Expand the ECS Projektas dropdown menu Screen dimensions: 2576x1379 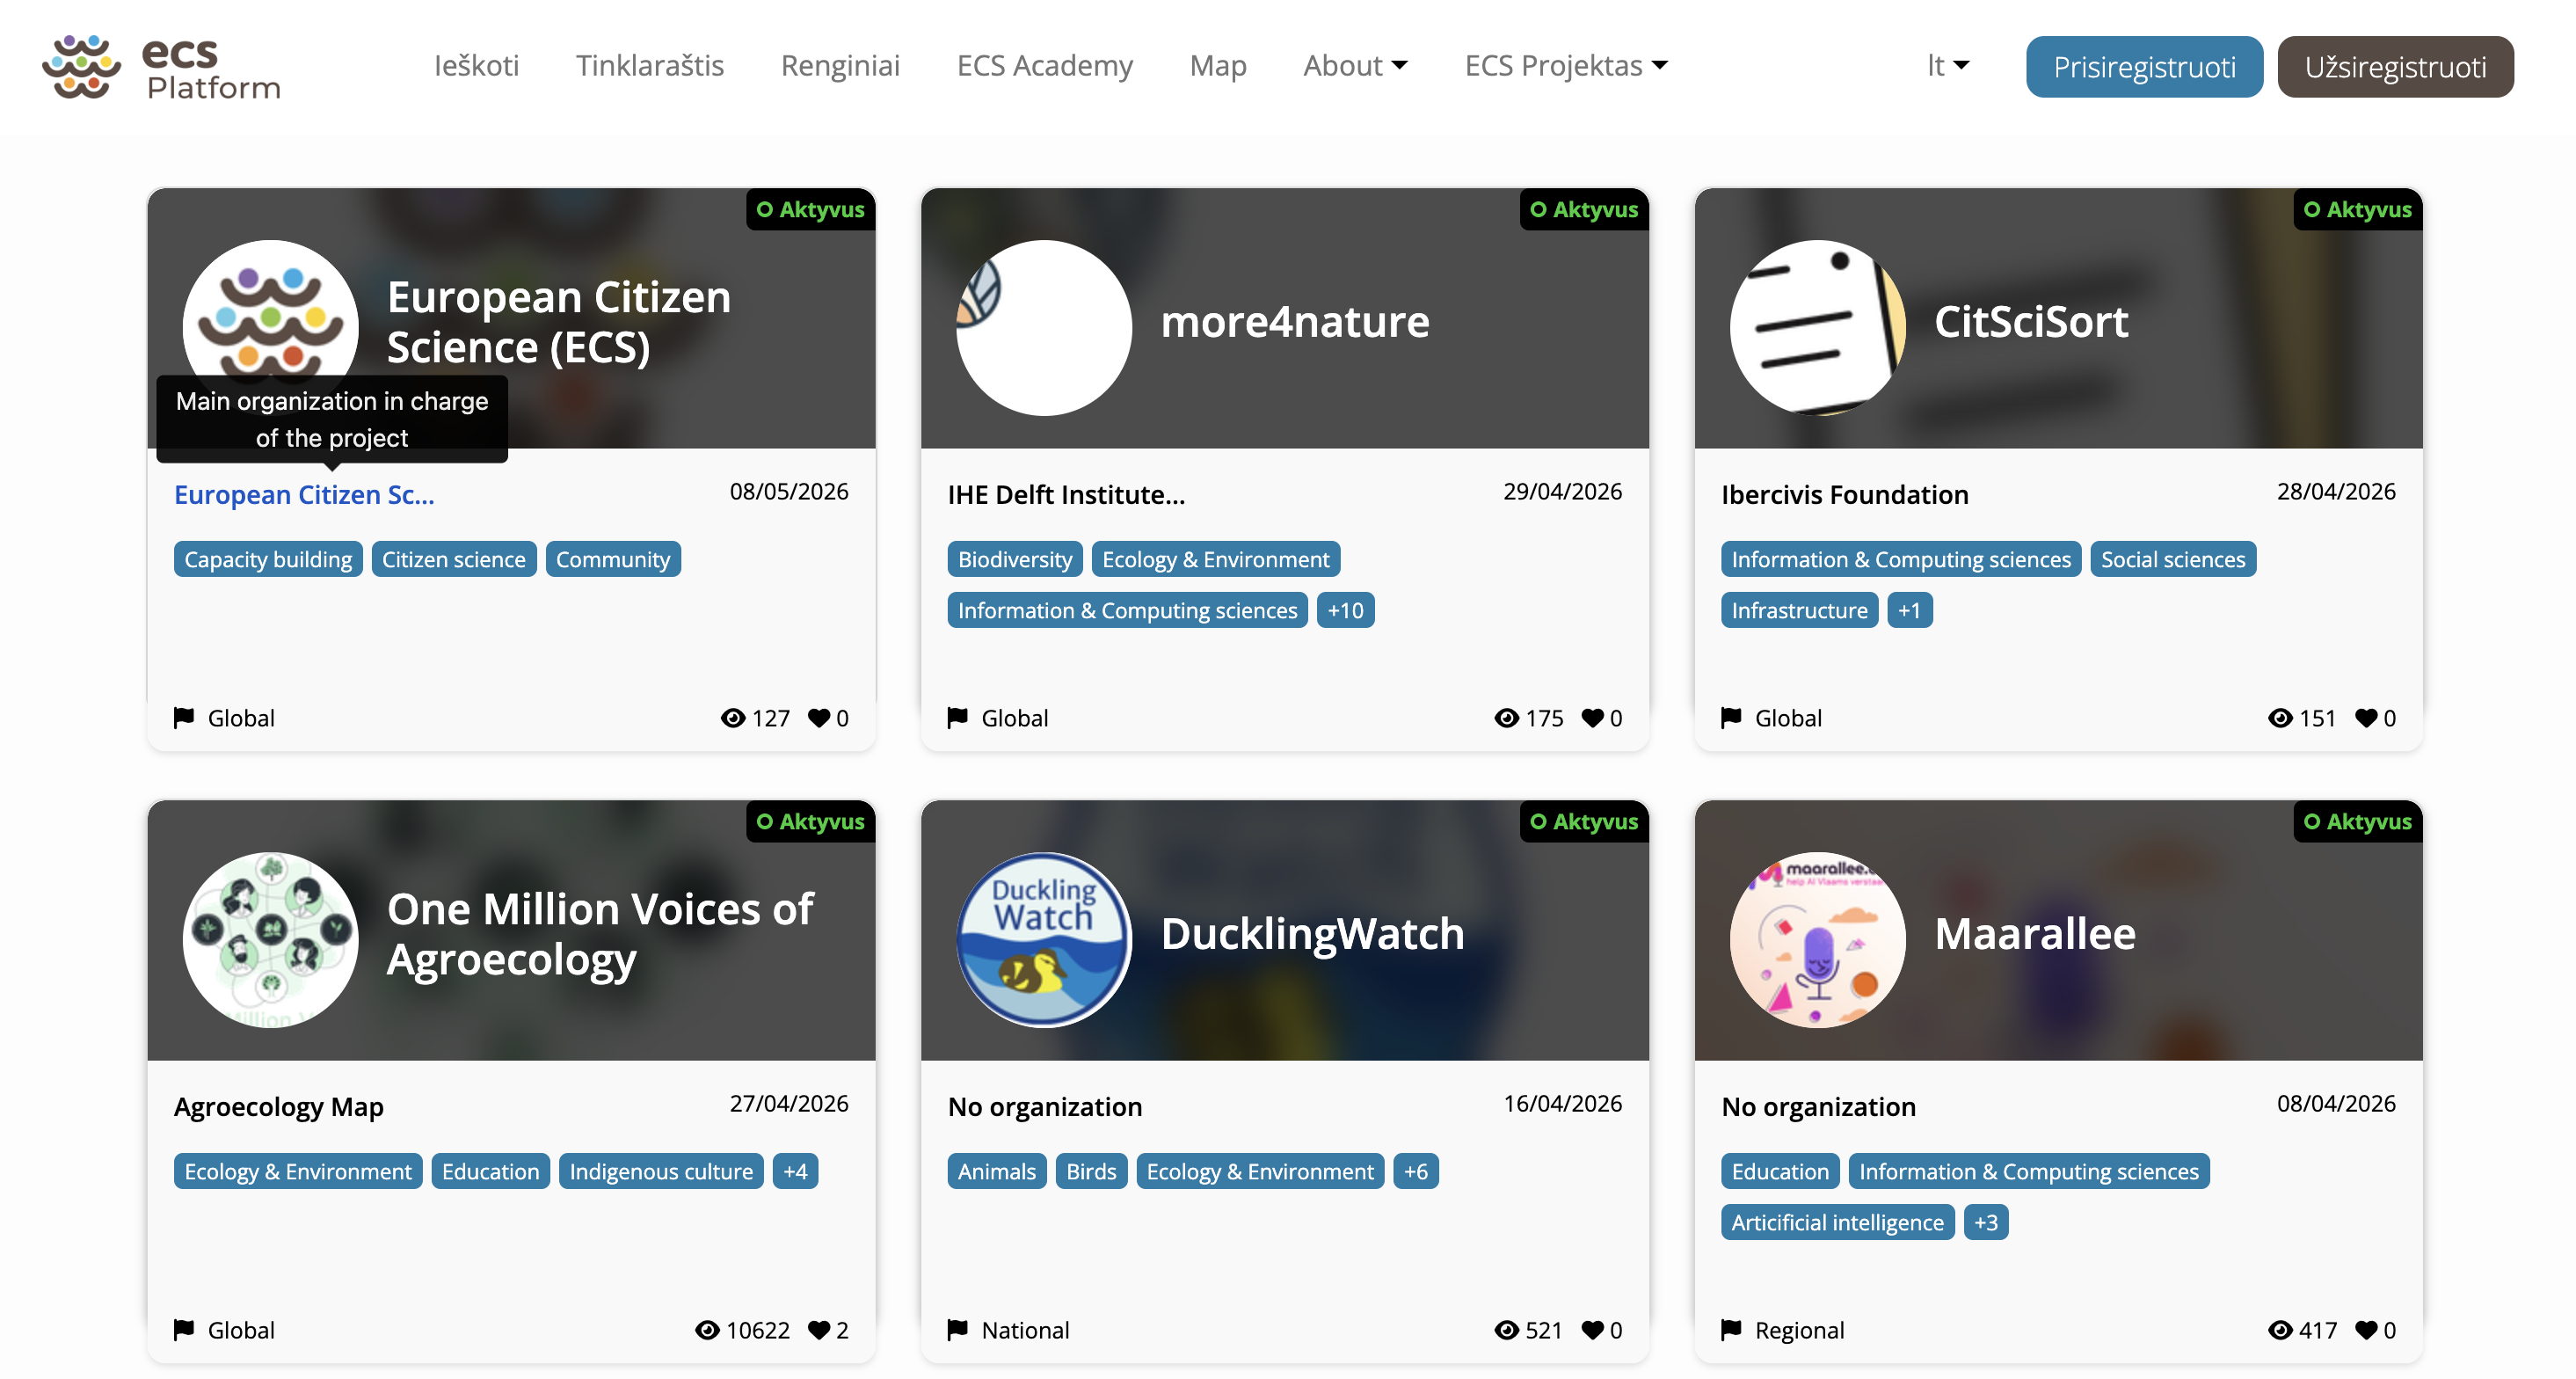(x=1566, y=66)
